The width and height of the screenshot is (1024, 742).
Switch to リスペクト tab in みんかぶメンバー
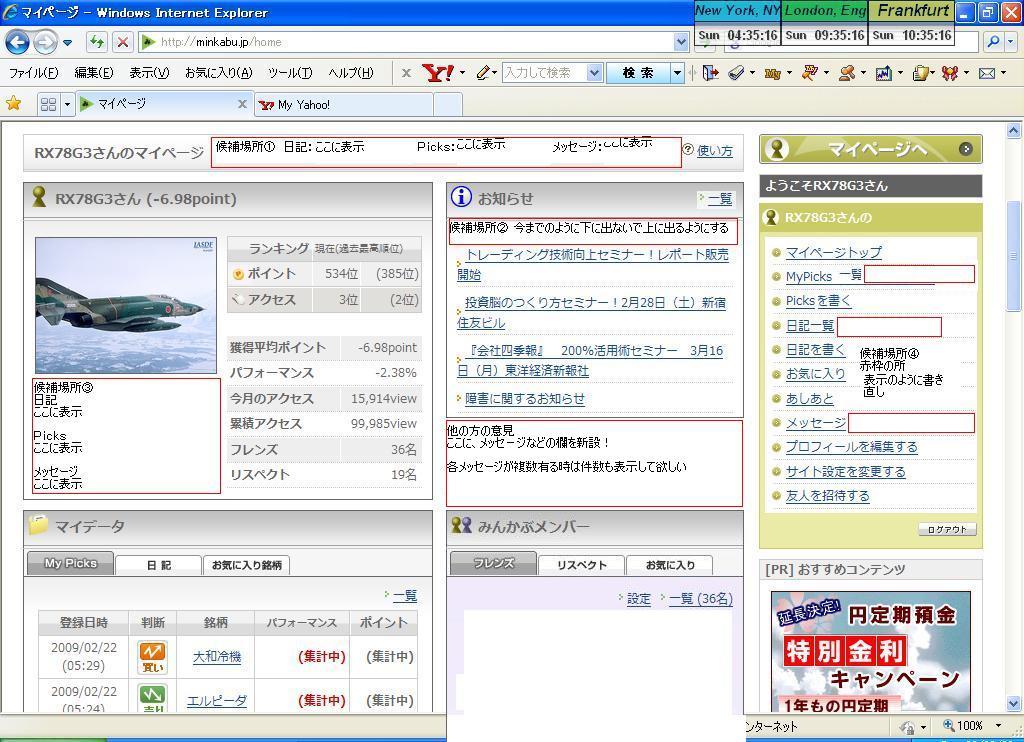click(x=581, y=565)
